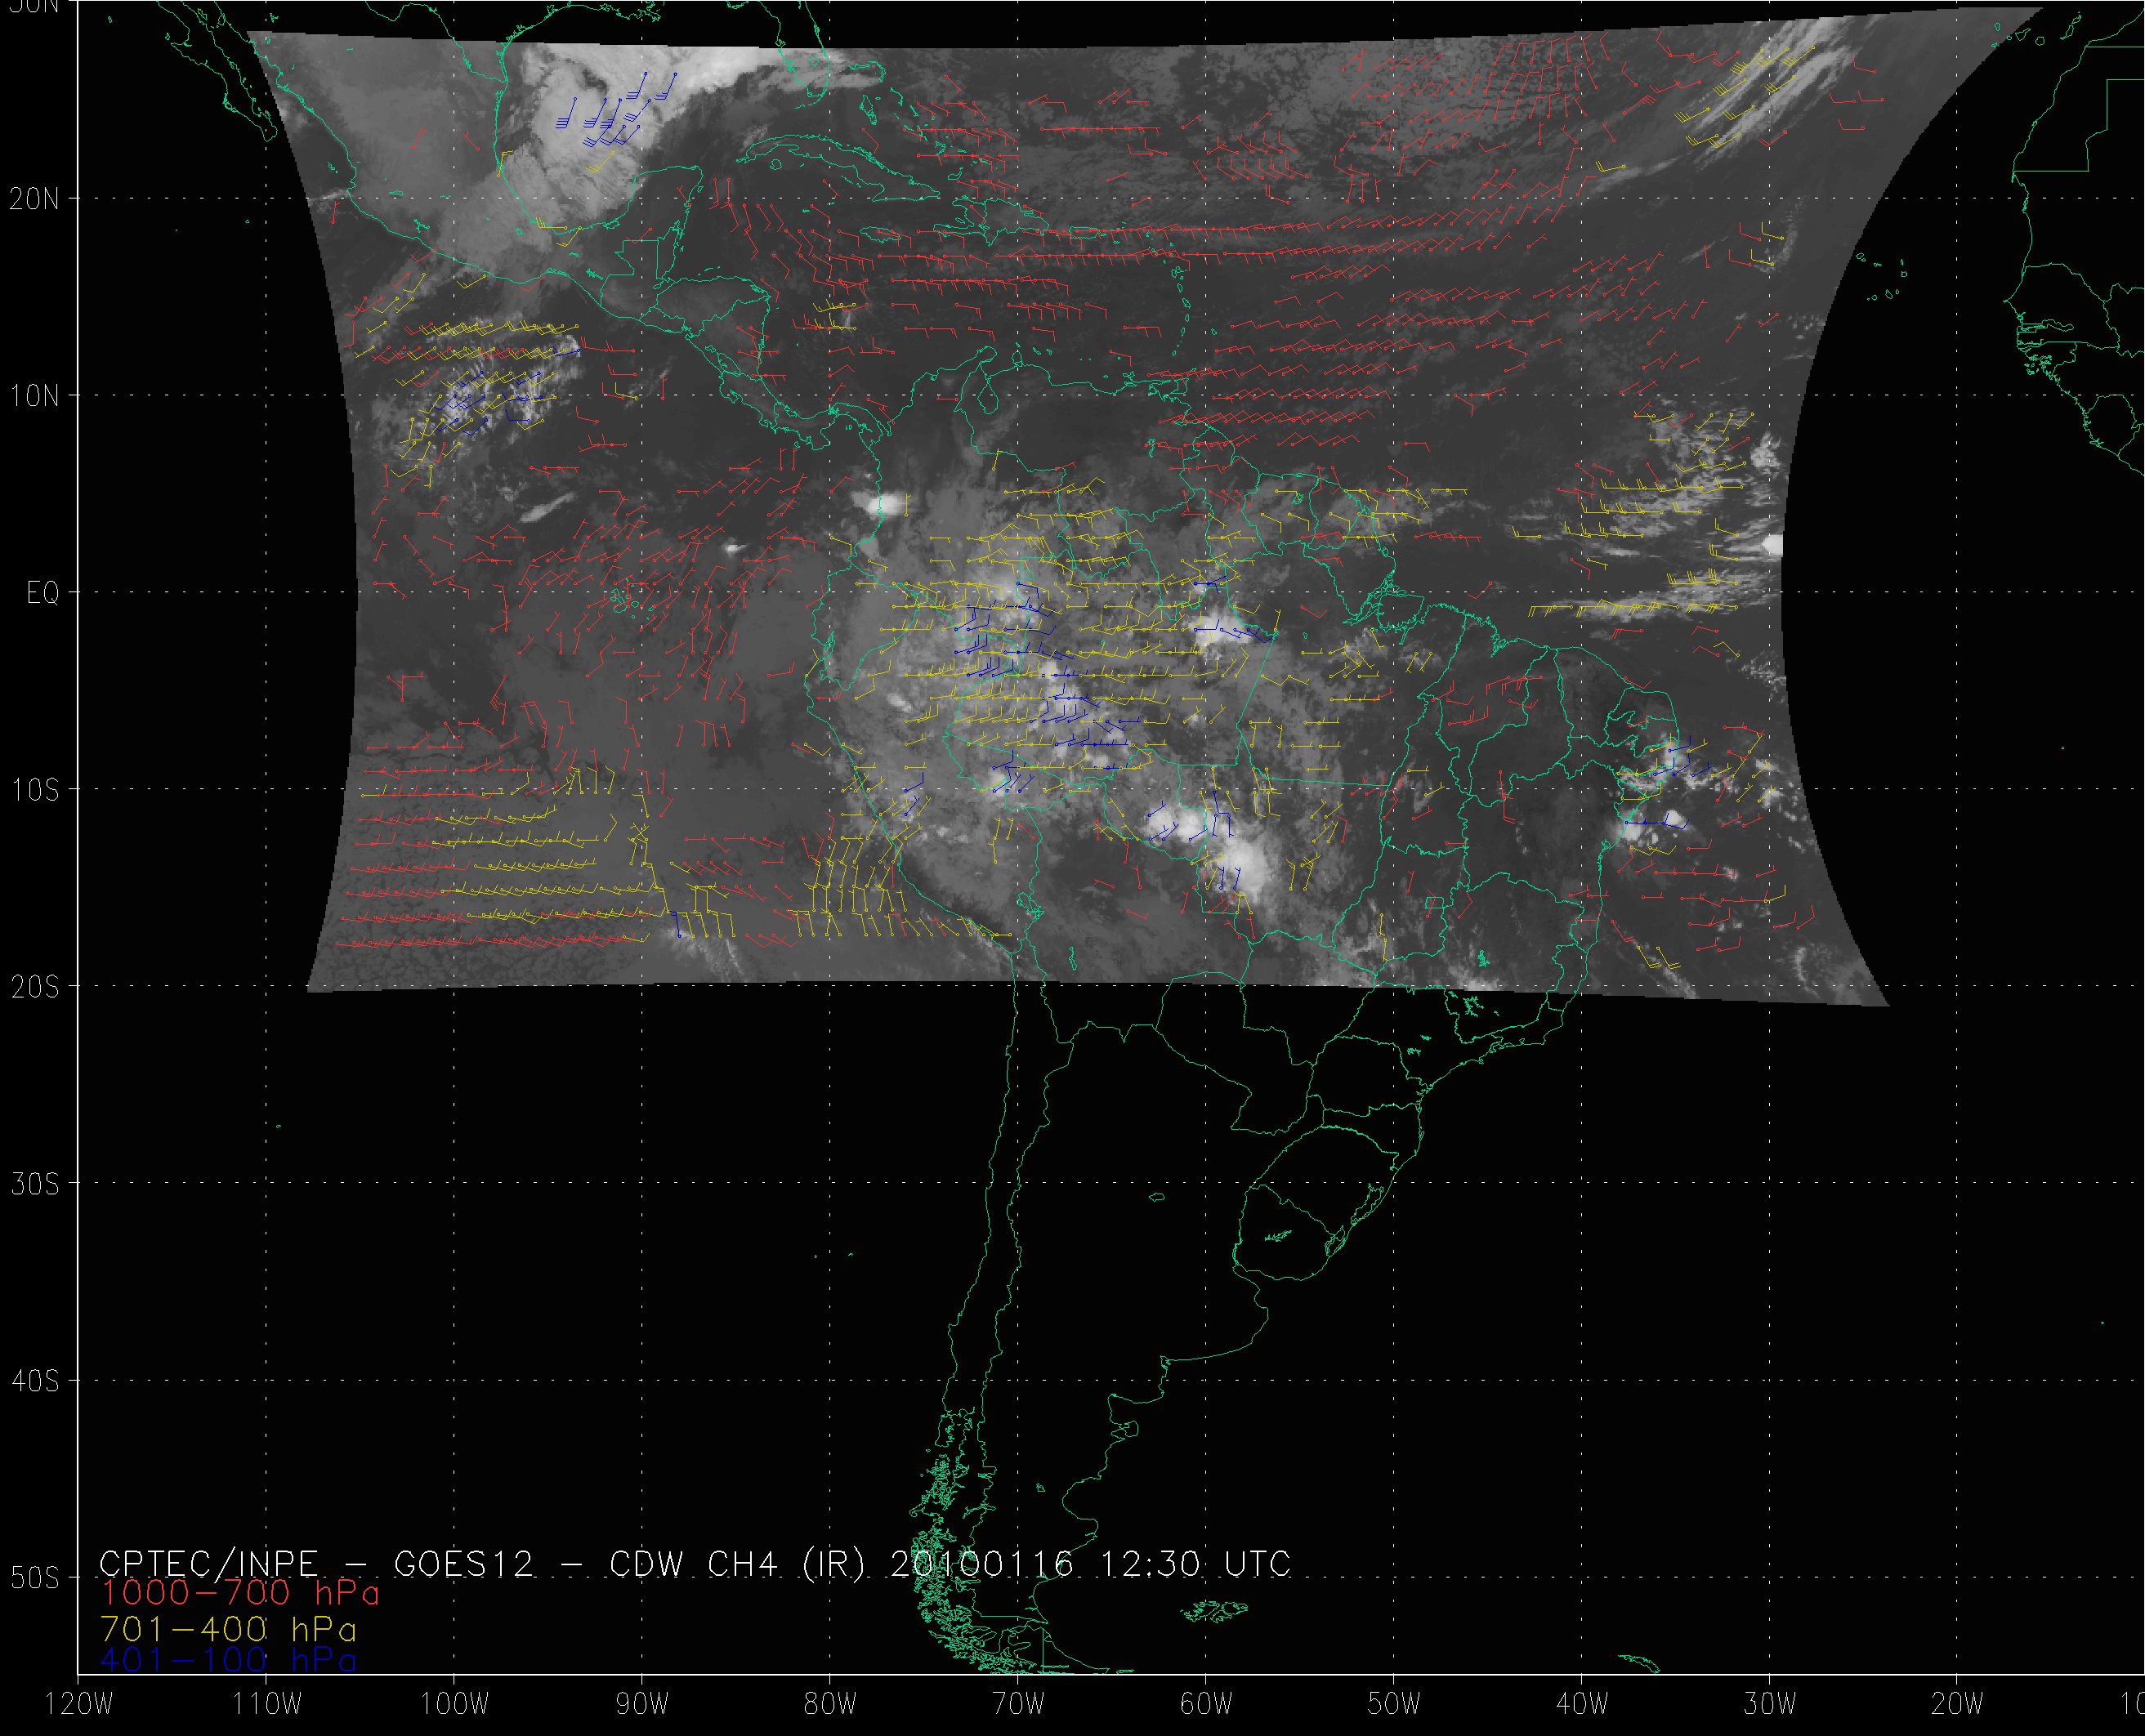Click the 100W longitude axis label
The width and height of the screenshot is (2145, 1736).
[454, 1705]
